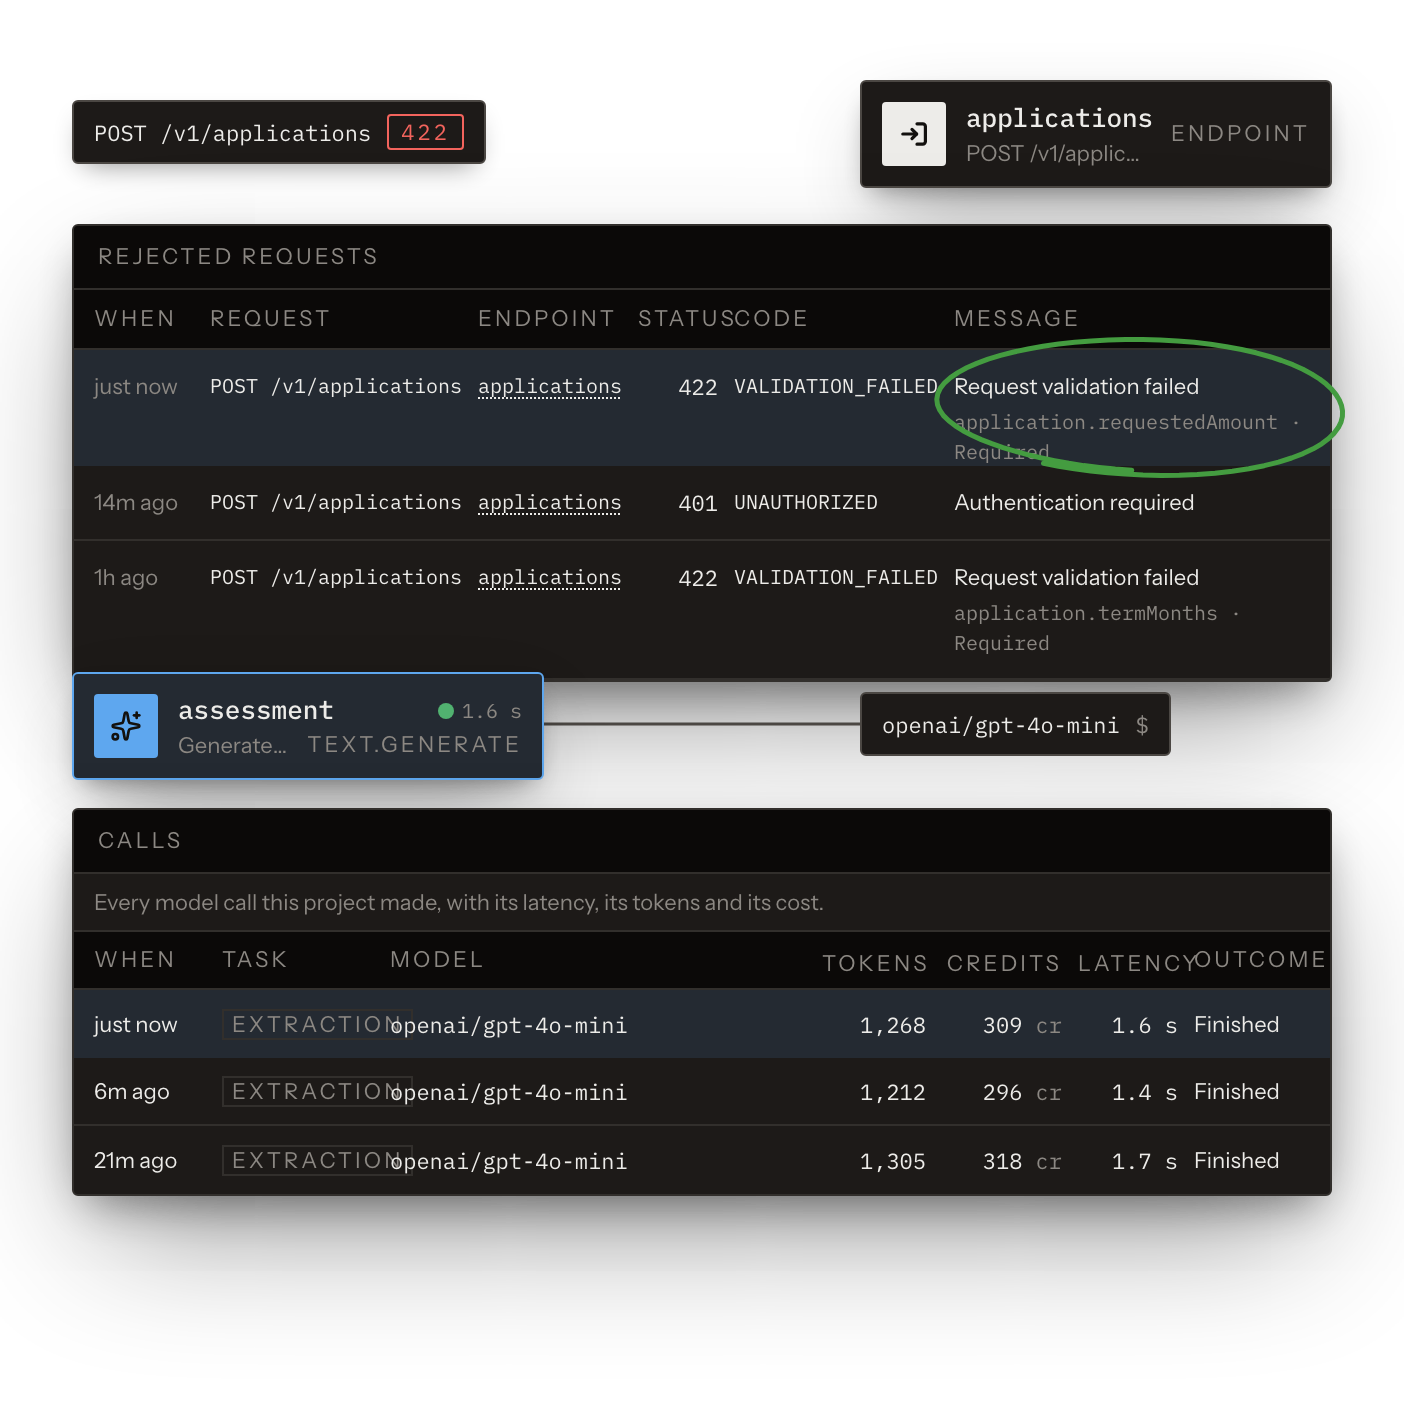Open applications link in the 14m ago row
This screenshot has height=1404, width=1404.
pos(549,503)
